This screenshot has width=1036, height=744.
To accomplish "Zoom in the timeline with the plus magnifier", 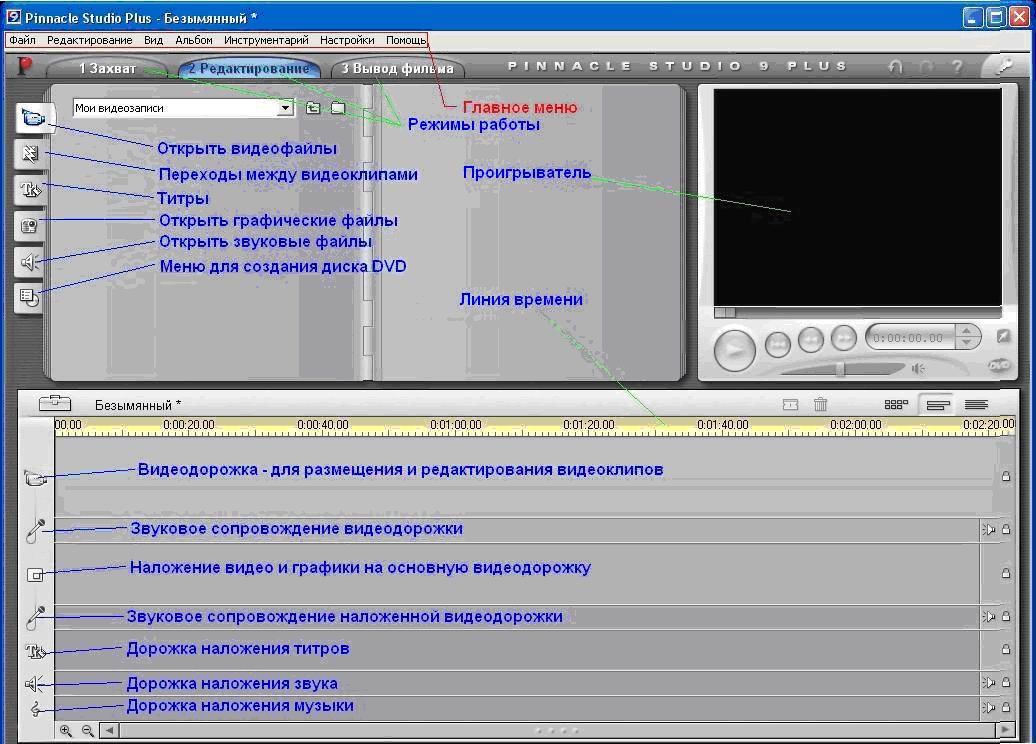I will [66, 730].
